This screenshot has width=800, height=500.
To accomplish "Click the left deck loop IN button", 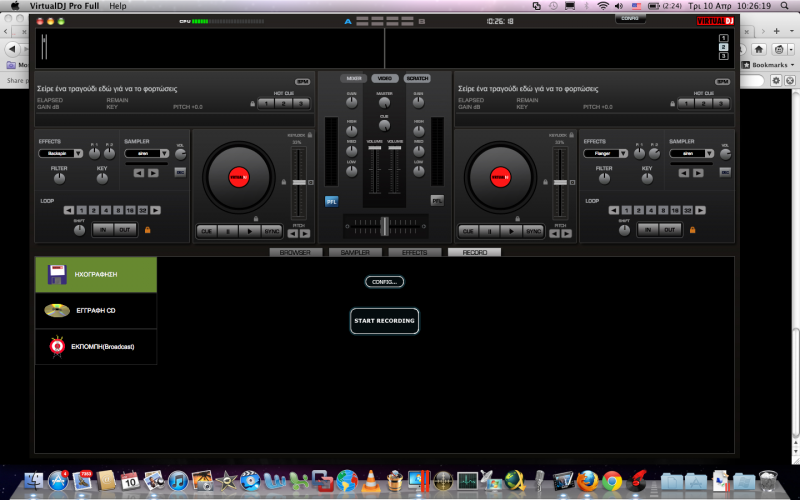I will 103,230.
